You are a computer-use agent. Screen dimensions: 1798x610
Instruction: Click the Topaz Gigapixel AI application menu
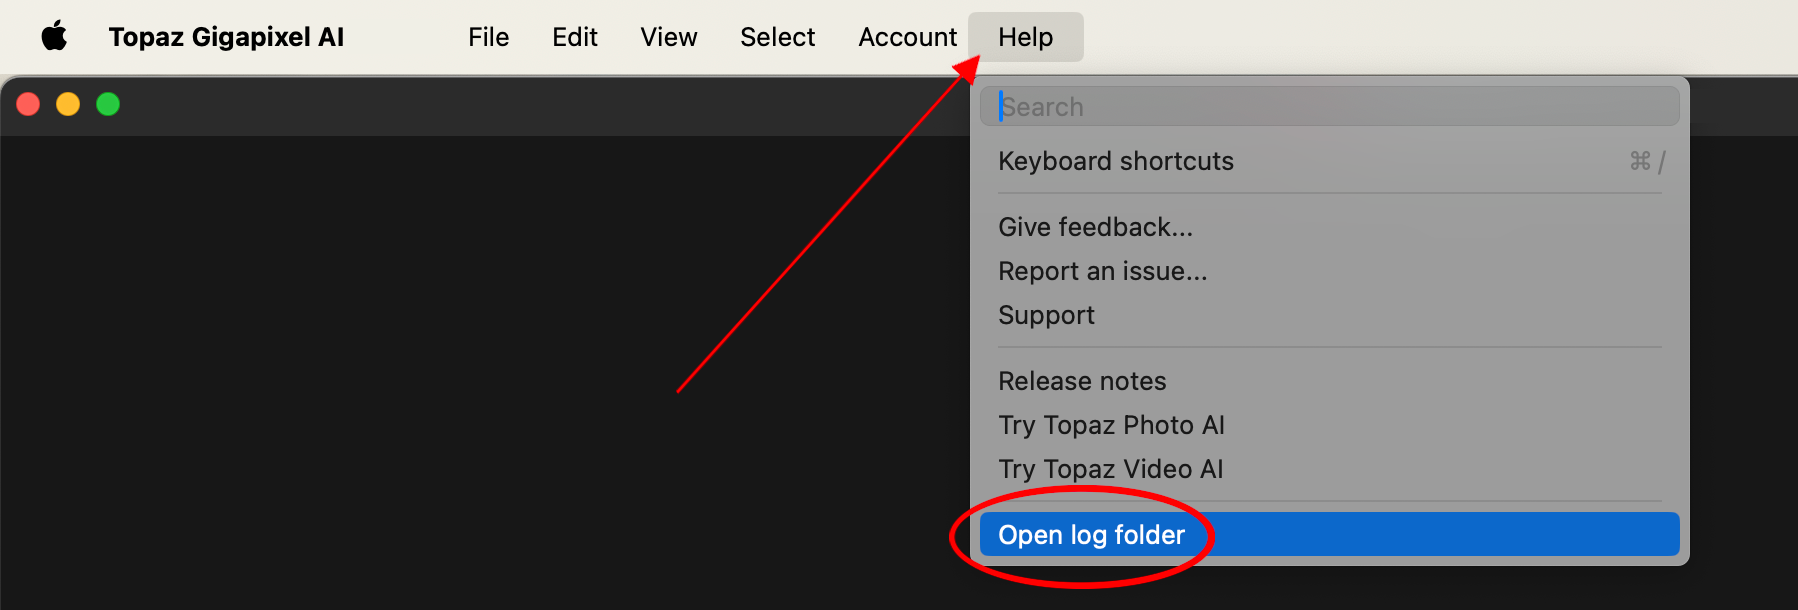tap(226, 36)
